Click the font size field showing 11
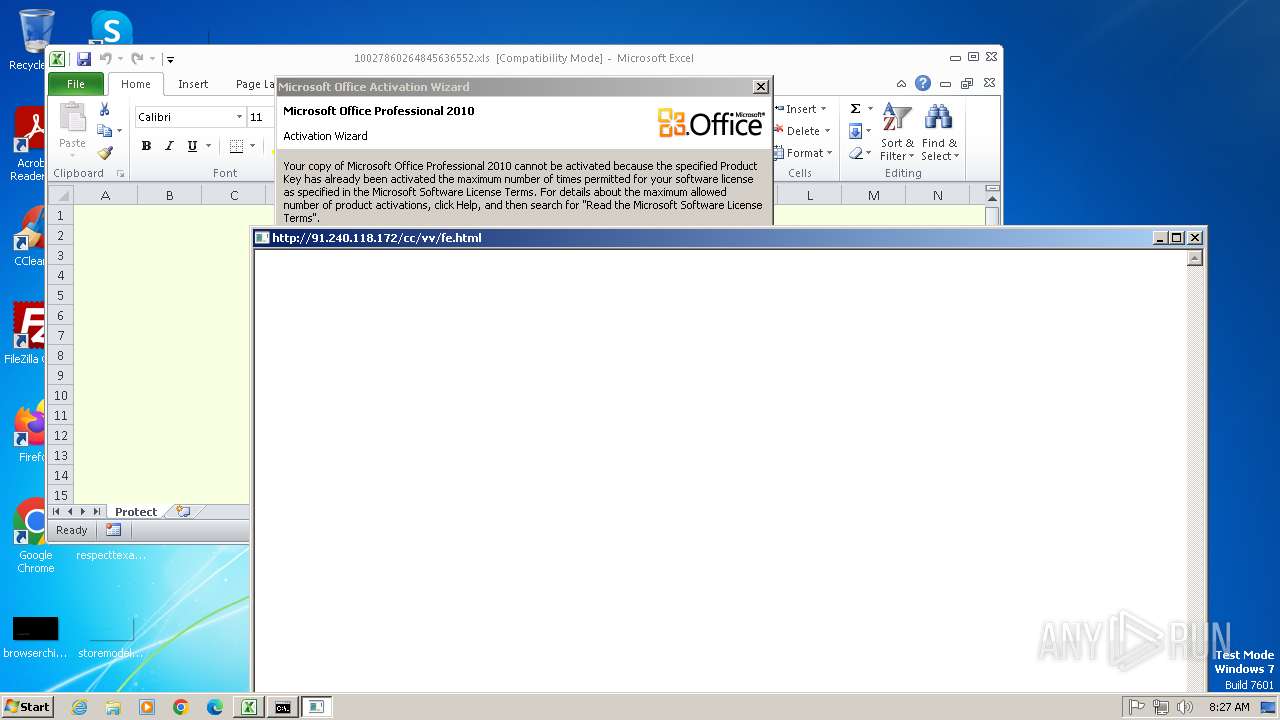Viewport: 1280px width, 720px height. pos(260,117)
